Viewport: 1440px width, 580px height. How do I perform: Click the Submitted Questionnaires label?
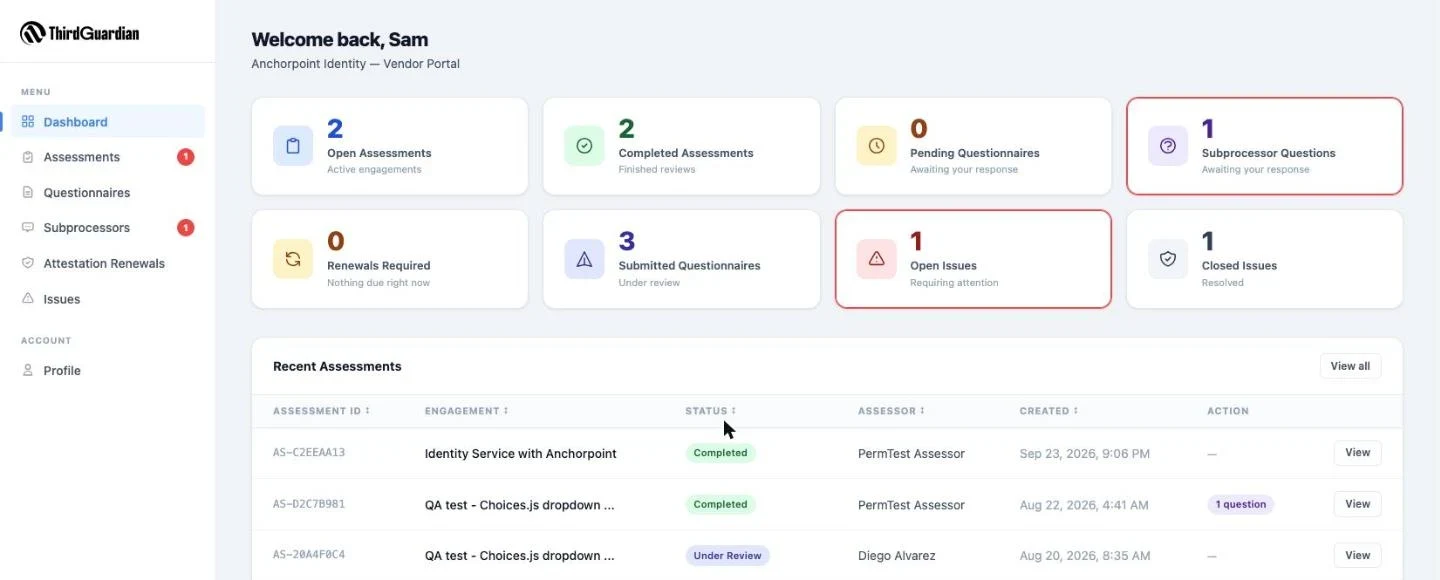pyautogui.click(x=690, y=266)
